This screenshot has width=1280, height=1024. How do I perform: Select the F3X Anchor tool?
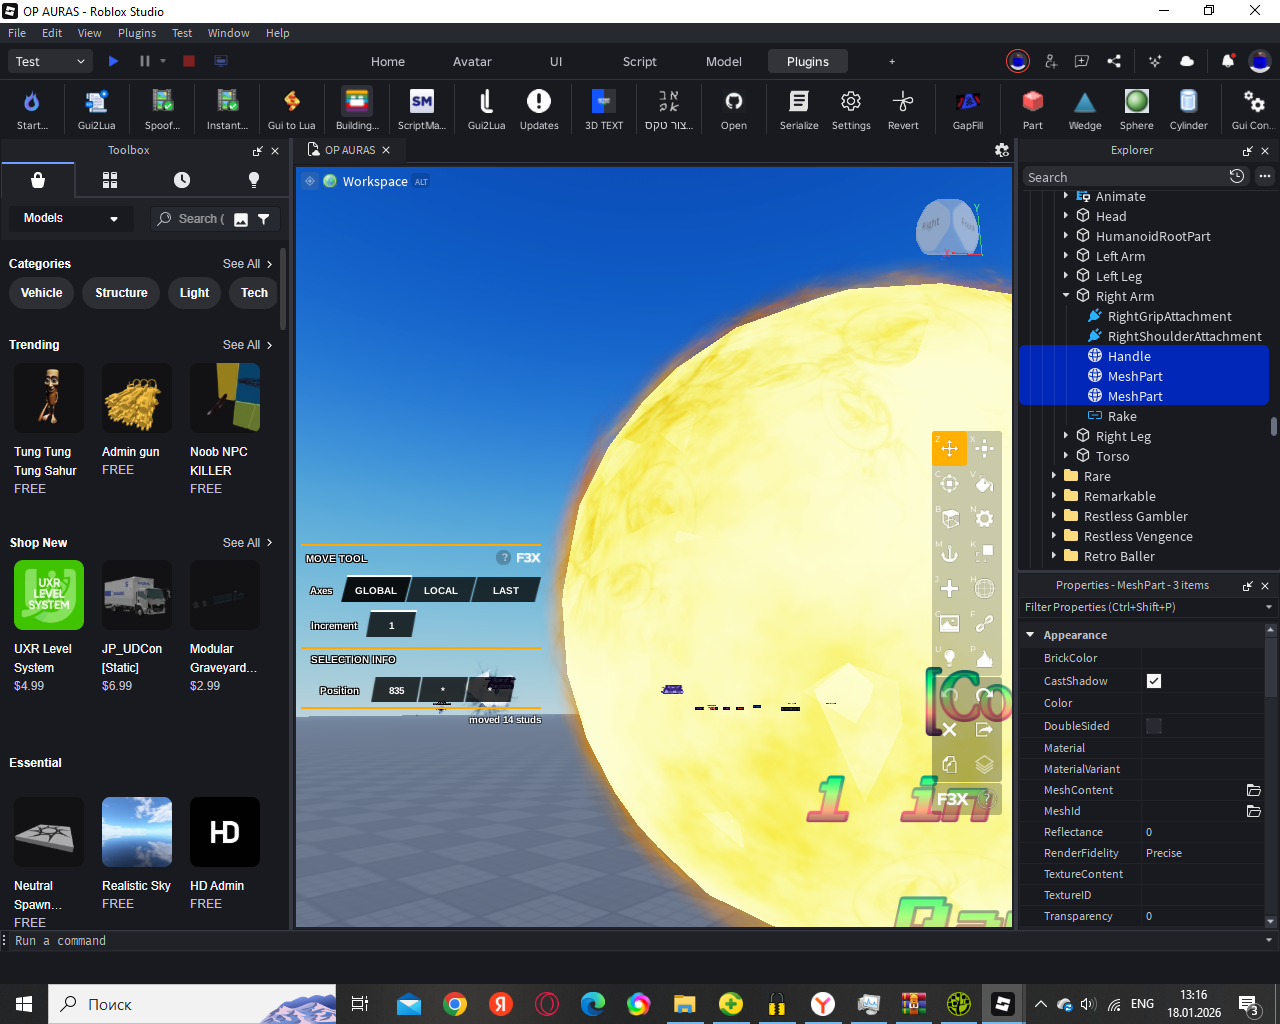(x=950, y=553)
